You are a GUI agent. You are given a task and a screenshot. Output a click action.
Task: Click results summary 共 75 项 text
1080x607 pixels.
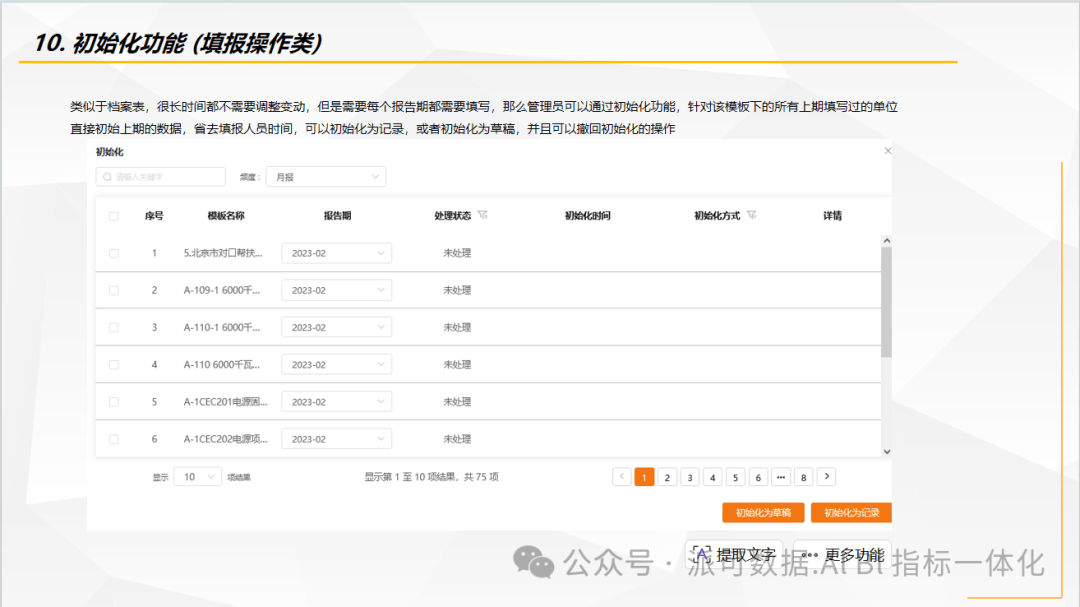coord(481,477)
